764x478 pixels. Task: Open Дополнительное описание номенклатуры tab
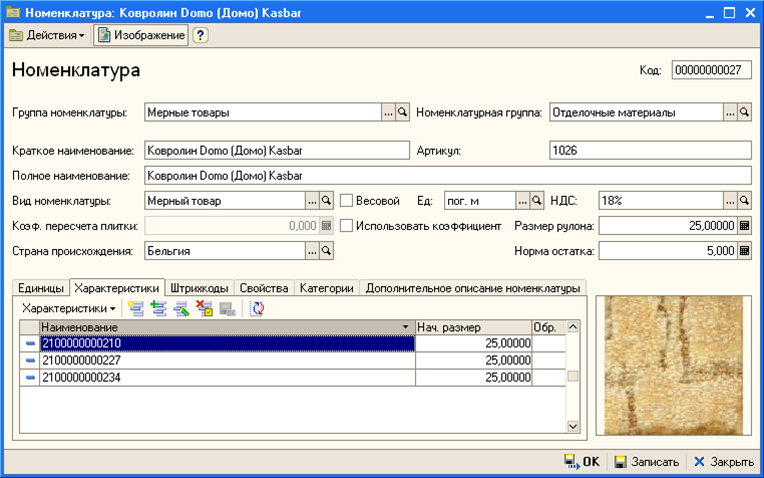[x=473, y=288]
